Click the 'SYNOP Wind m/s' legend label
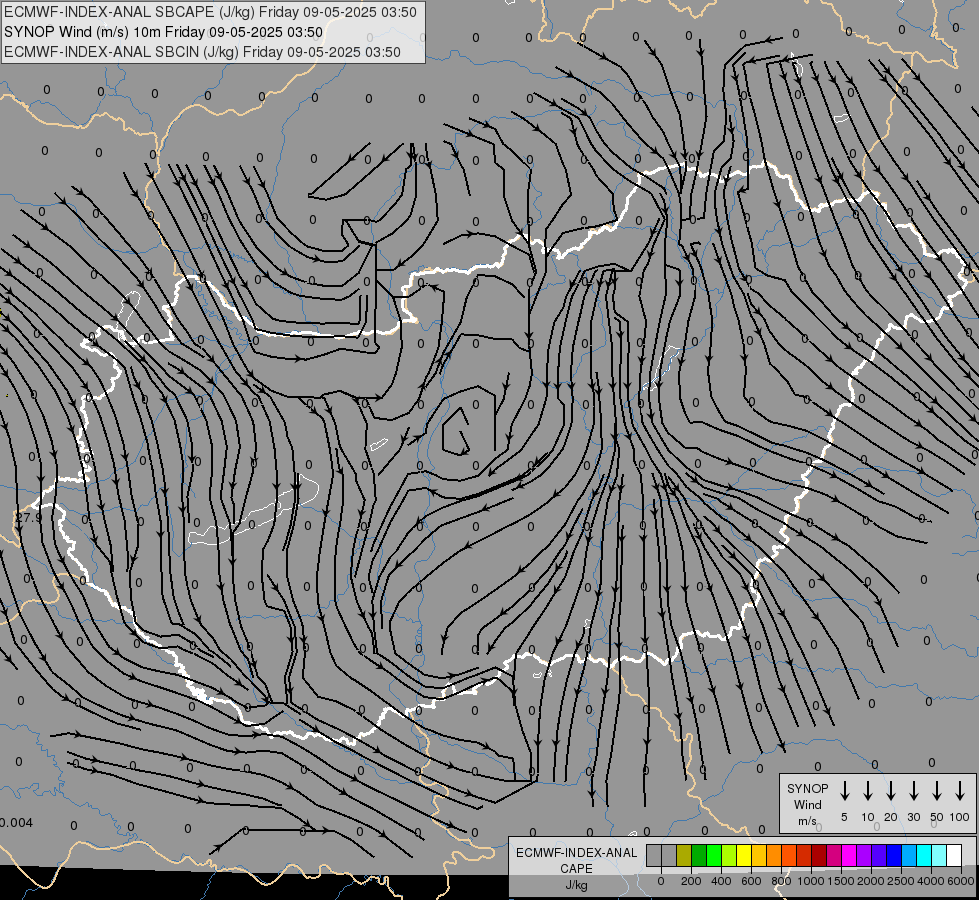979x900 pixels. point(807,804)
